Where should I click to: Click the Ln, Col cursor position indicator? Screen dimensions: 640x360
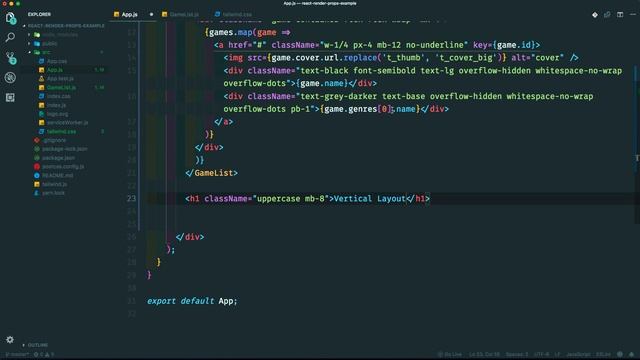click(x=484, y=355)
